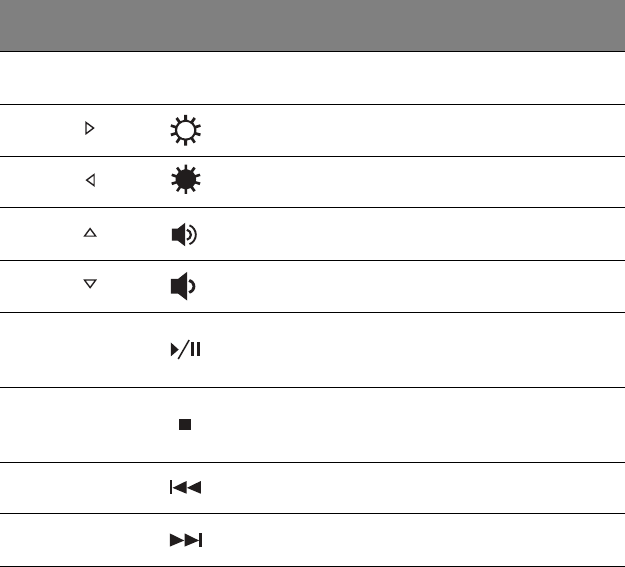Select the downward-pointing triangle arrow
Screen dimensions: 625x567
(x=89, y=285)
